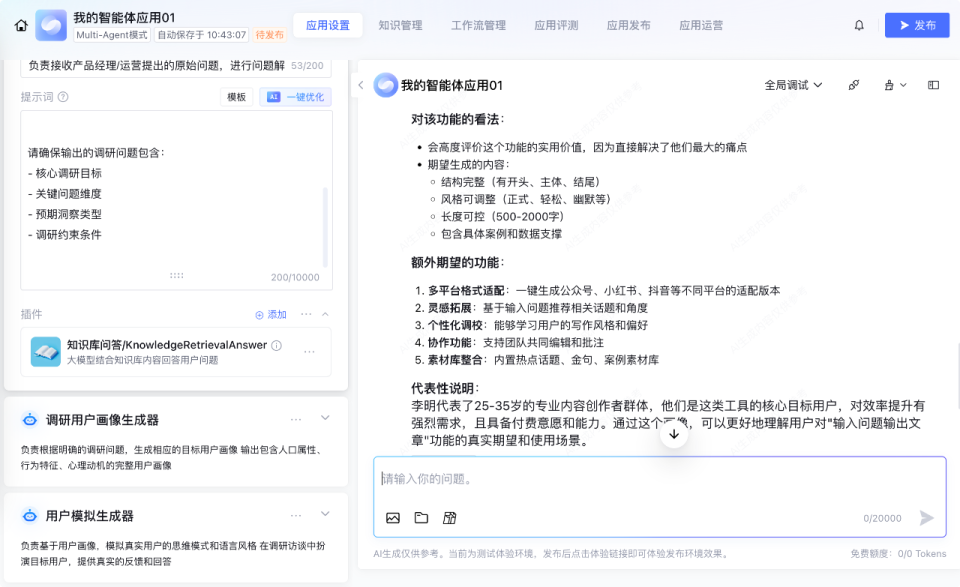Click the KnowledgeRetrievalAnswer plugin icon
The width and height of the screenshot is (960, 587).
[x=44, y=352]
